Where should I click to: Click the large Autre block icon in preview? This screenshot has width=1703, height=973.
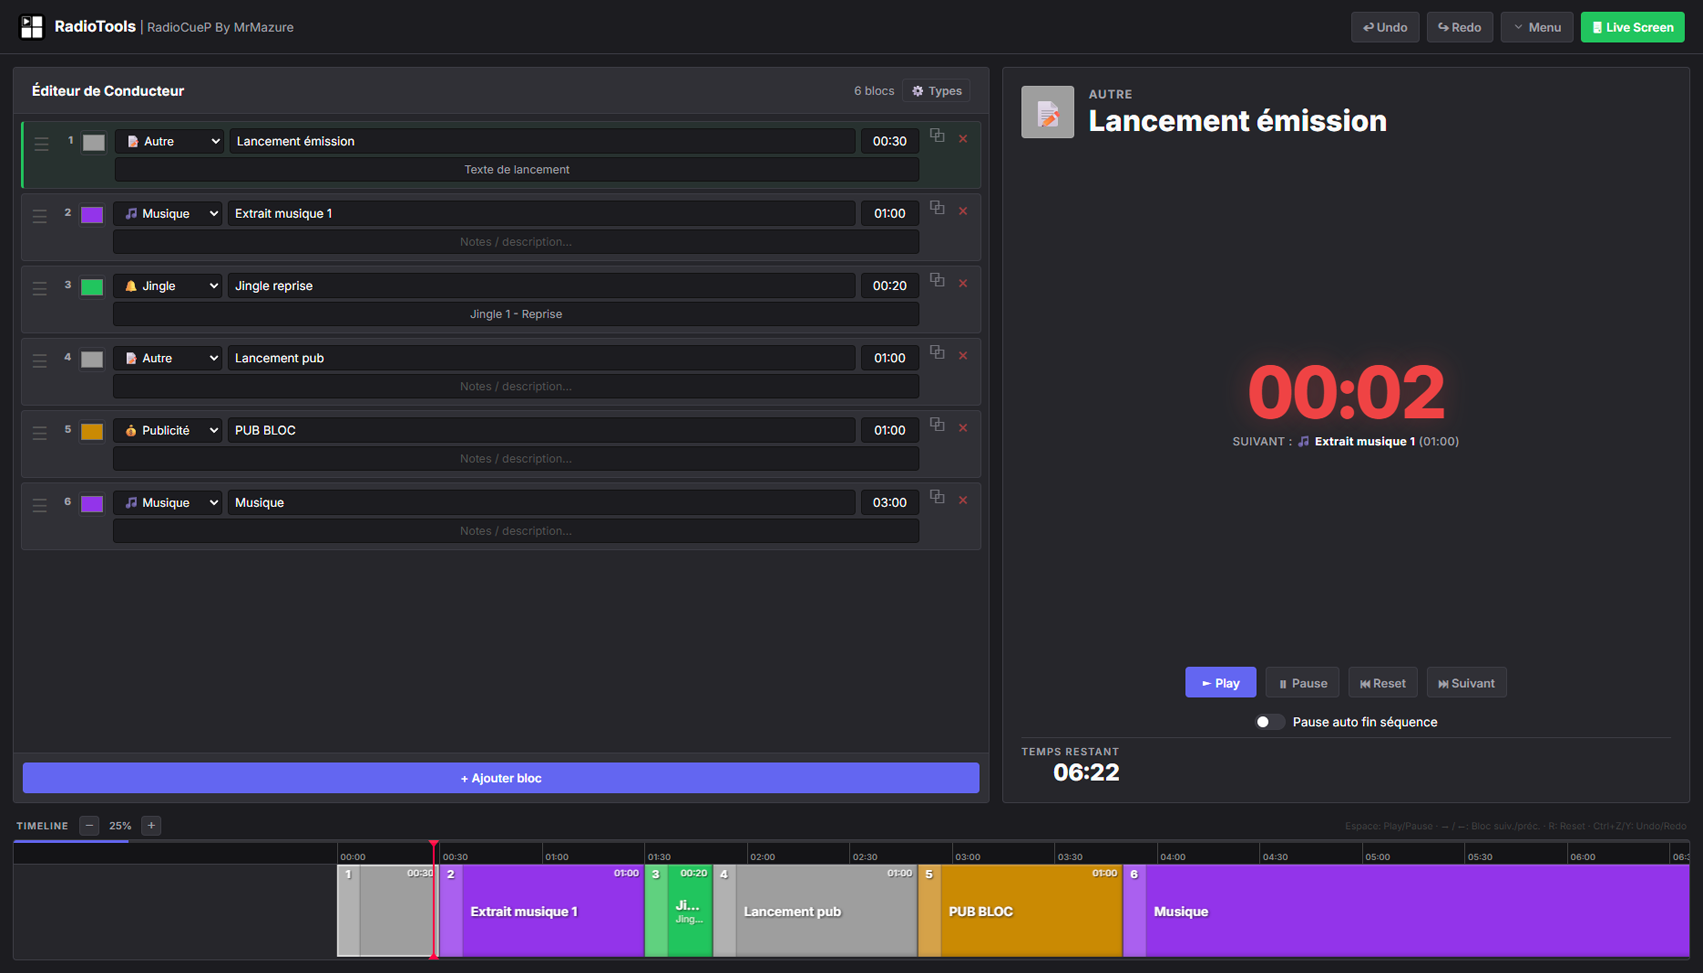1047,112
